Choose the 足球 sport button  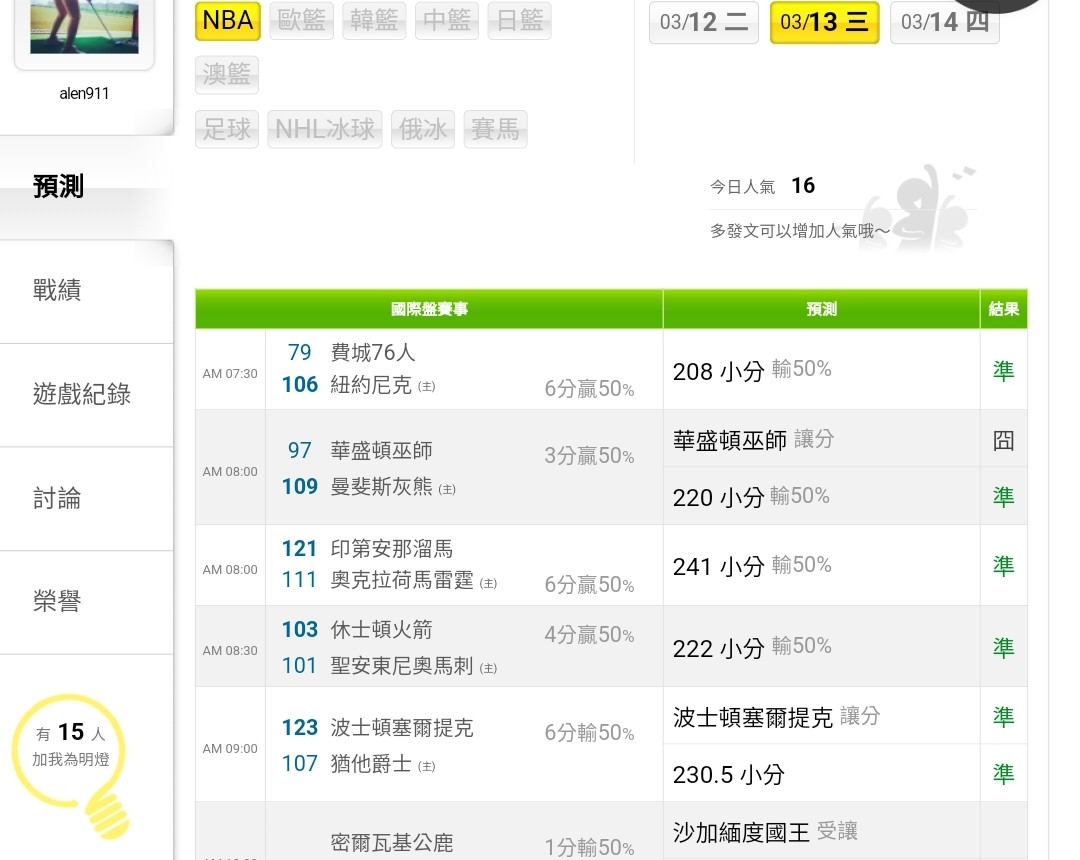(227, 129)
